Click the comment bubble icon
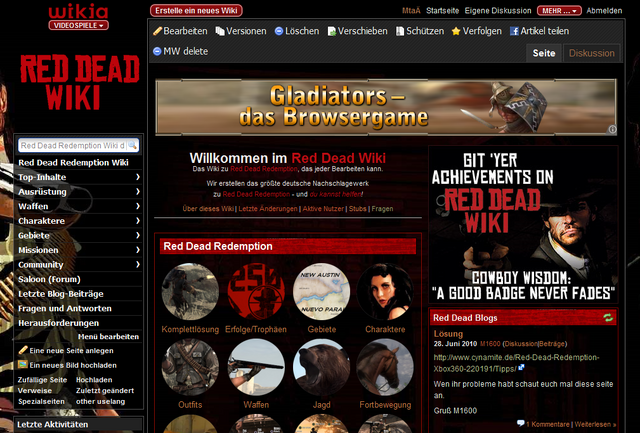This screenshot has height=433, width=640. coord(521,424)
